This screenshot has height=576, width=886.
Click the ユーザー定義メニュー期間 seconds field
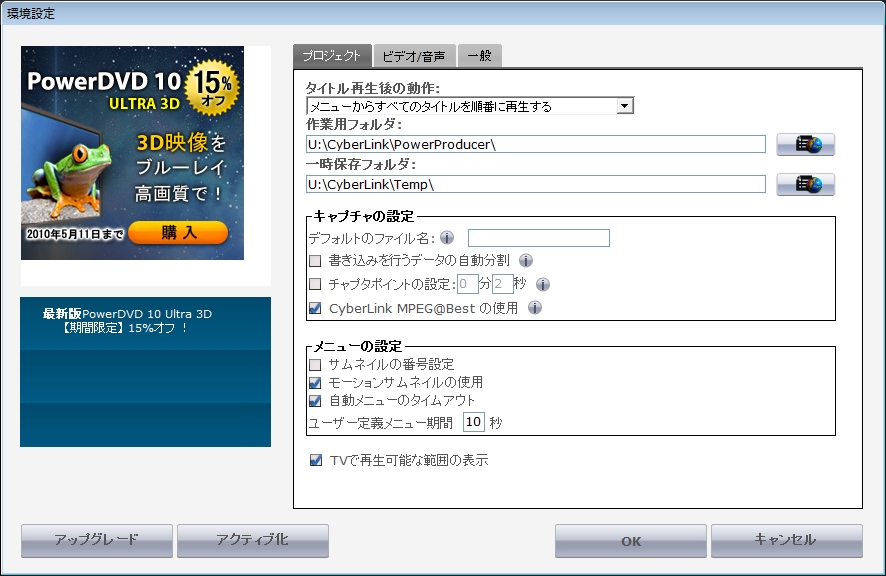pos(474,422)
